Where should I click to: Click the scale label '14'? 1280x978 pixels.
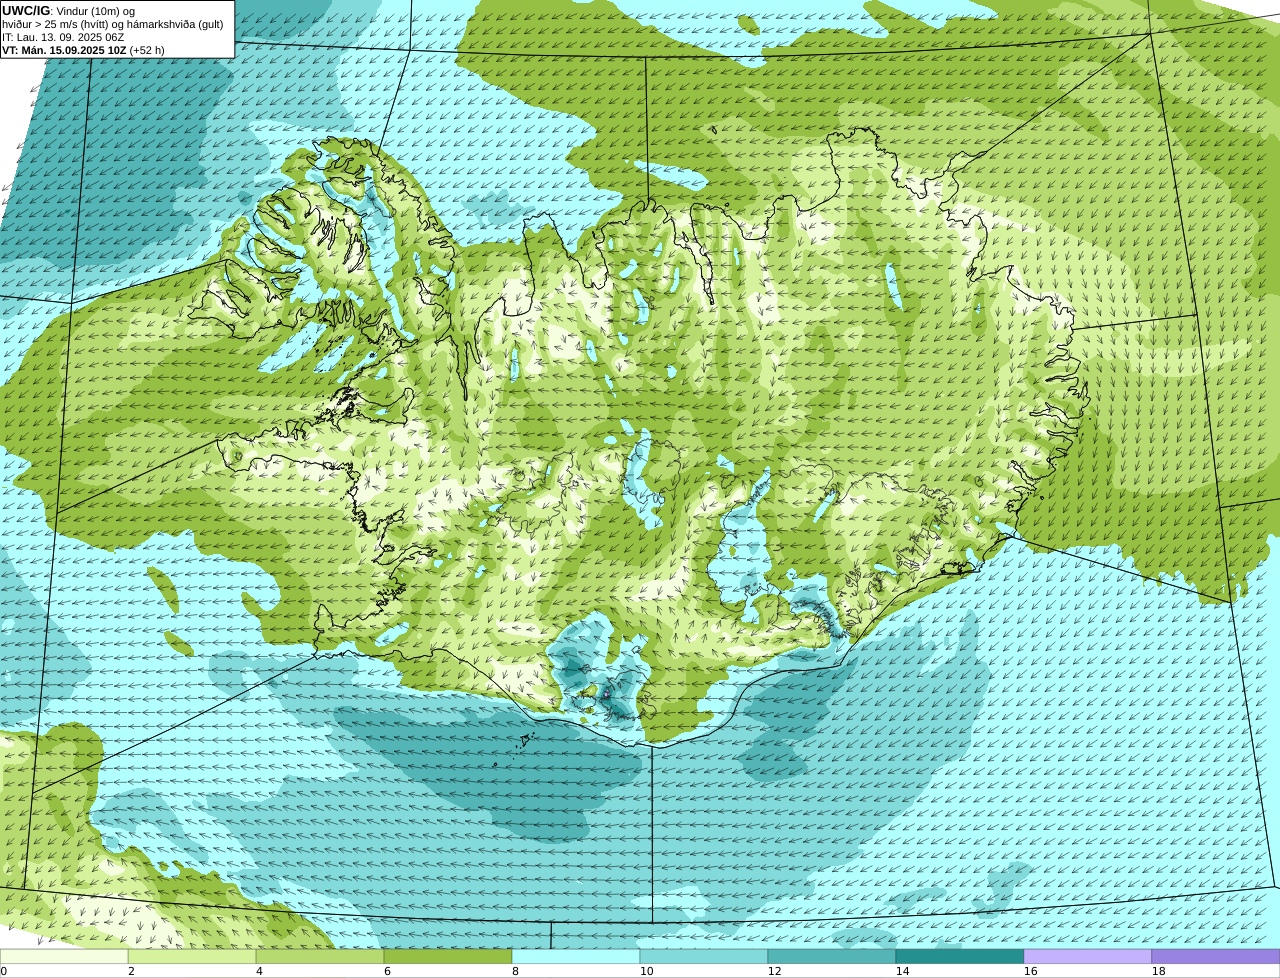coord(903,971)
